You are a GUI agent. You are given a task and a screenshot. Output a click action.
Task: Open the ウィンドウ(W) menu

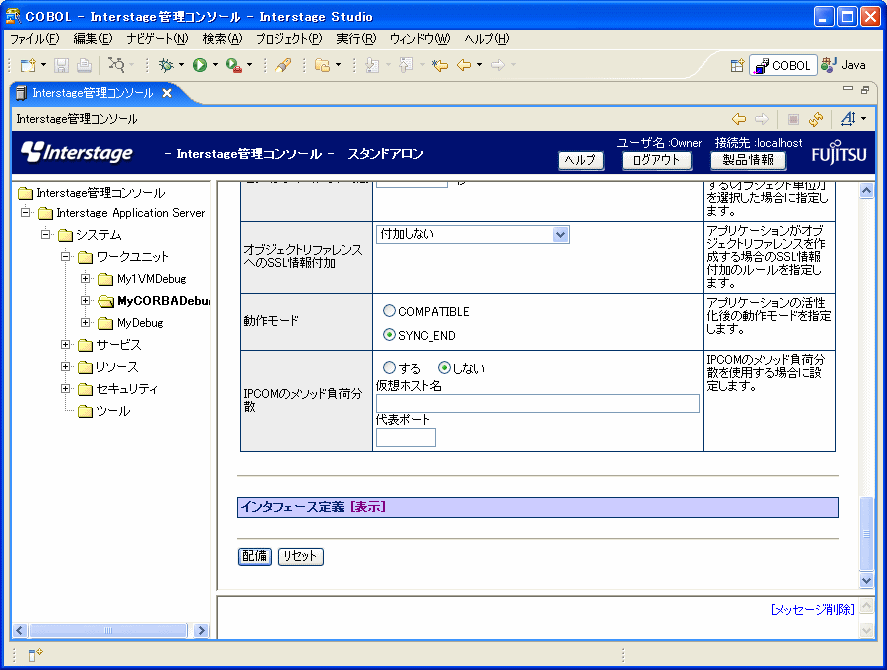click(419, 39)
